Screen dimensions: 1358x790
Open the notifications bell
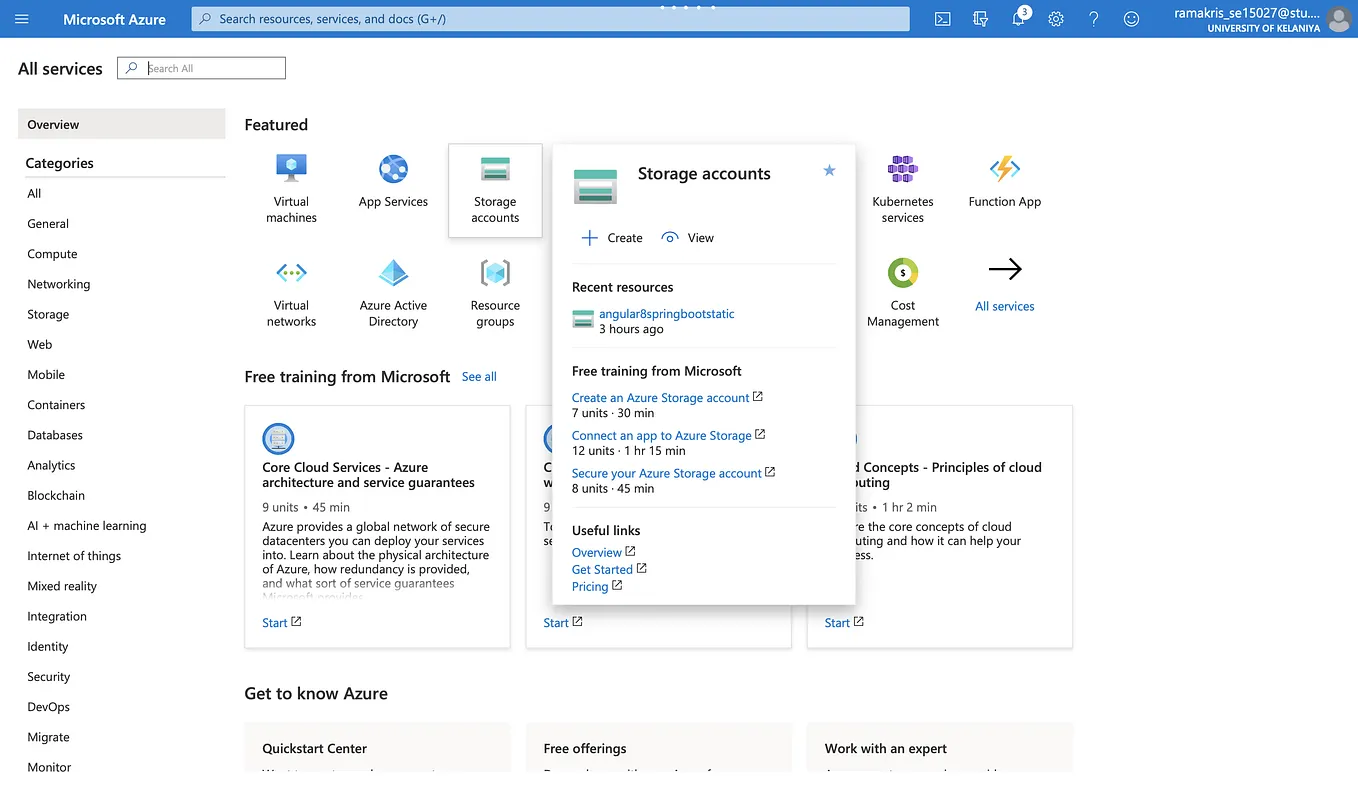coord(1018,18)
